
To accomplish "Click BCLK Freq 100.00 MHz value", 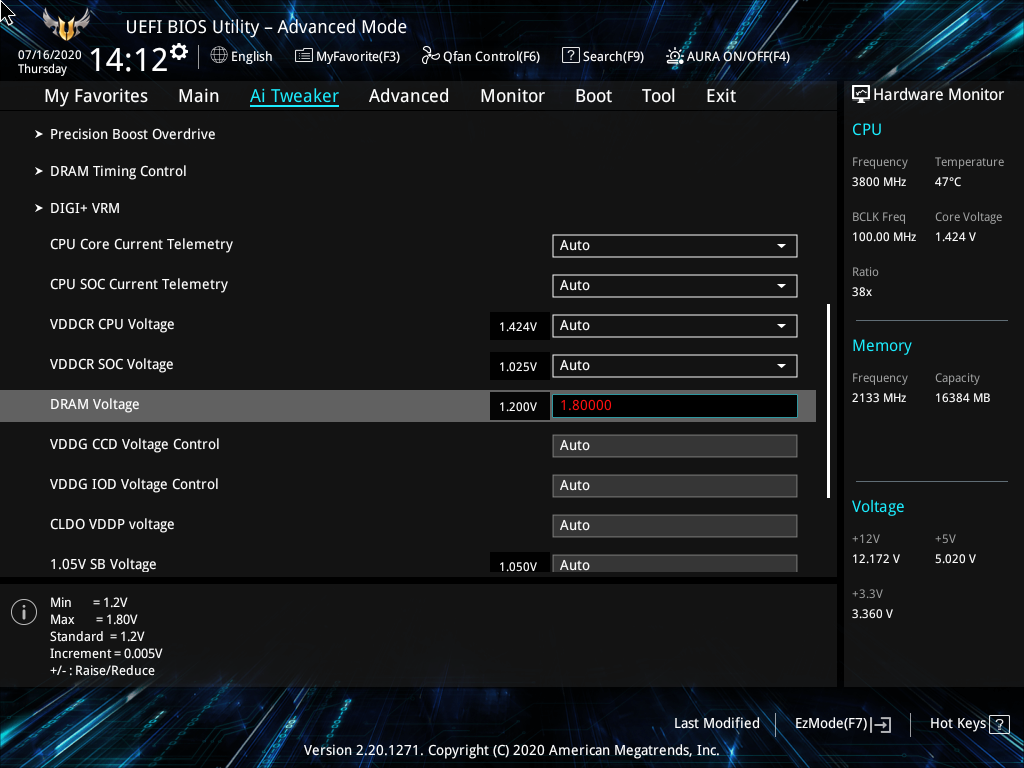I will 884,237.
